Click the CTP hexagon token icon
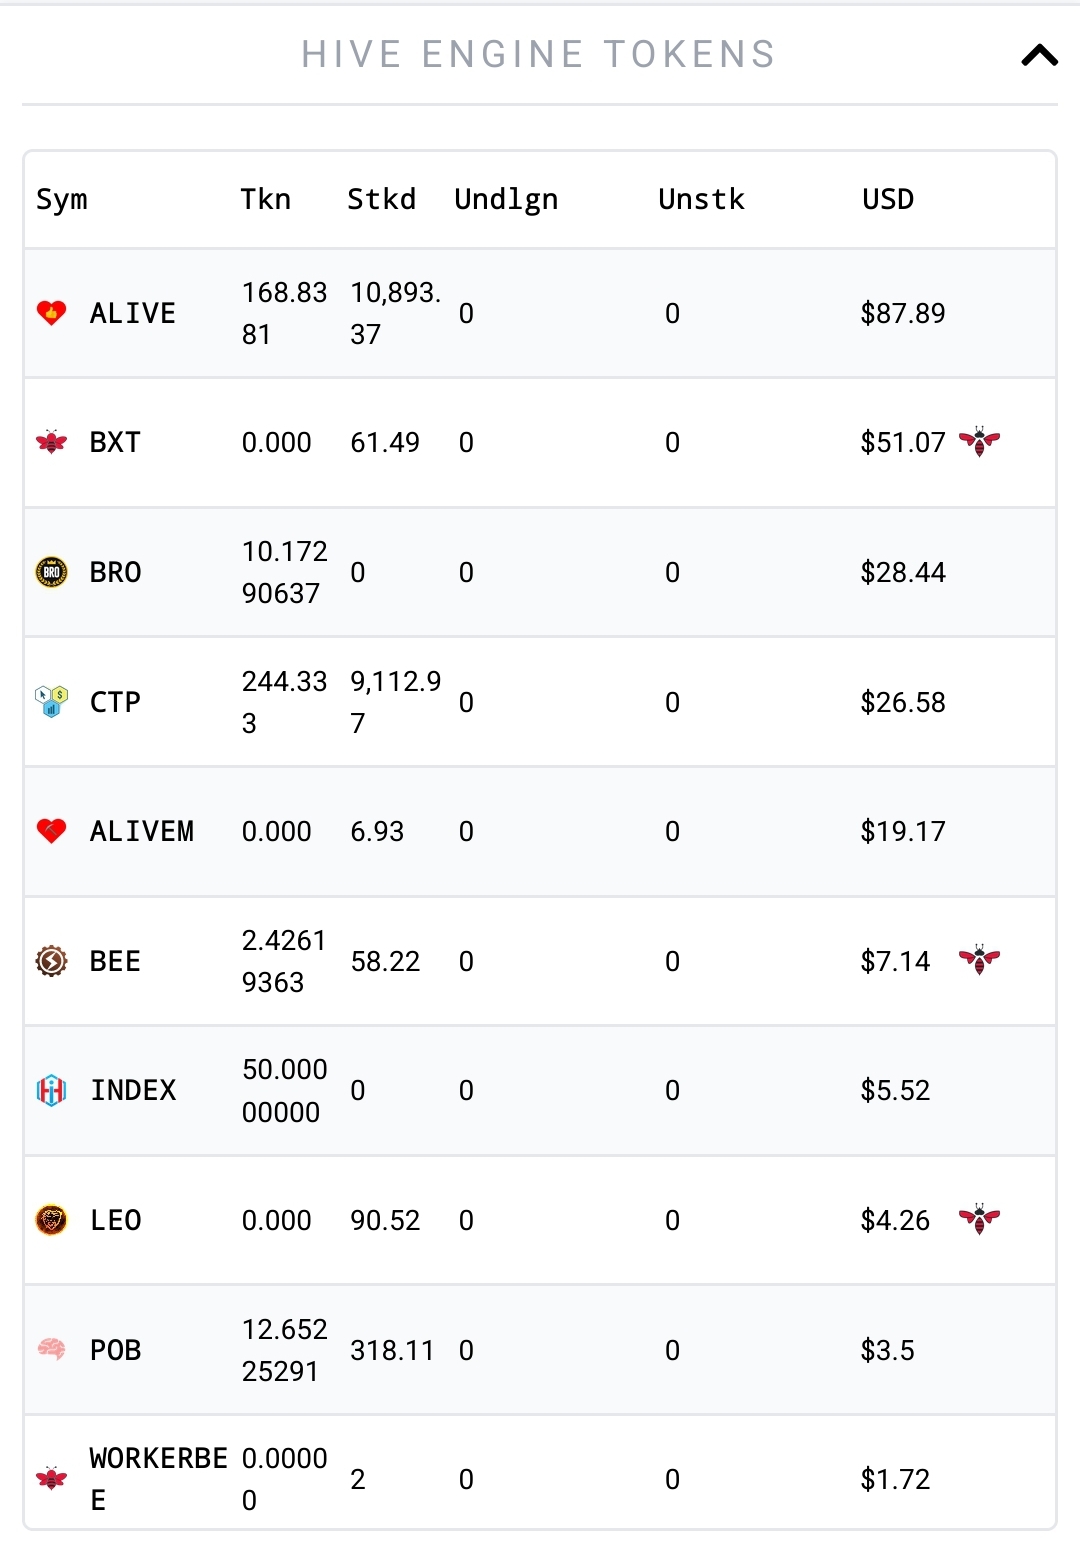This screenshot has height=1543, width=1080. 52,701
